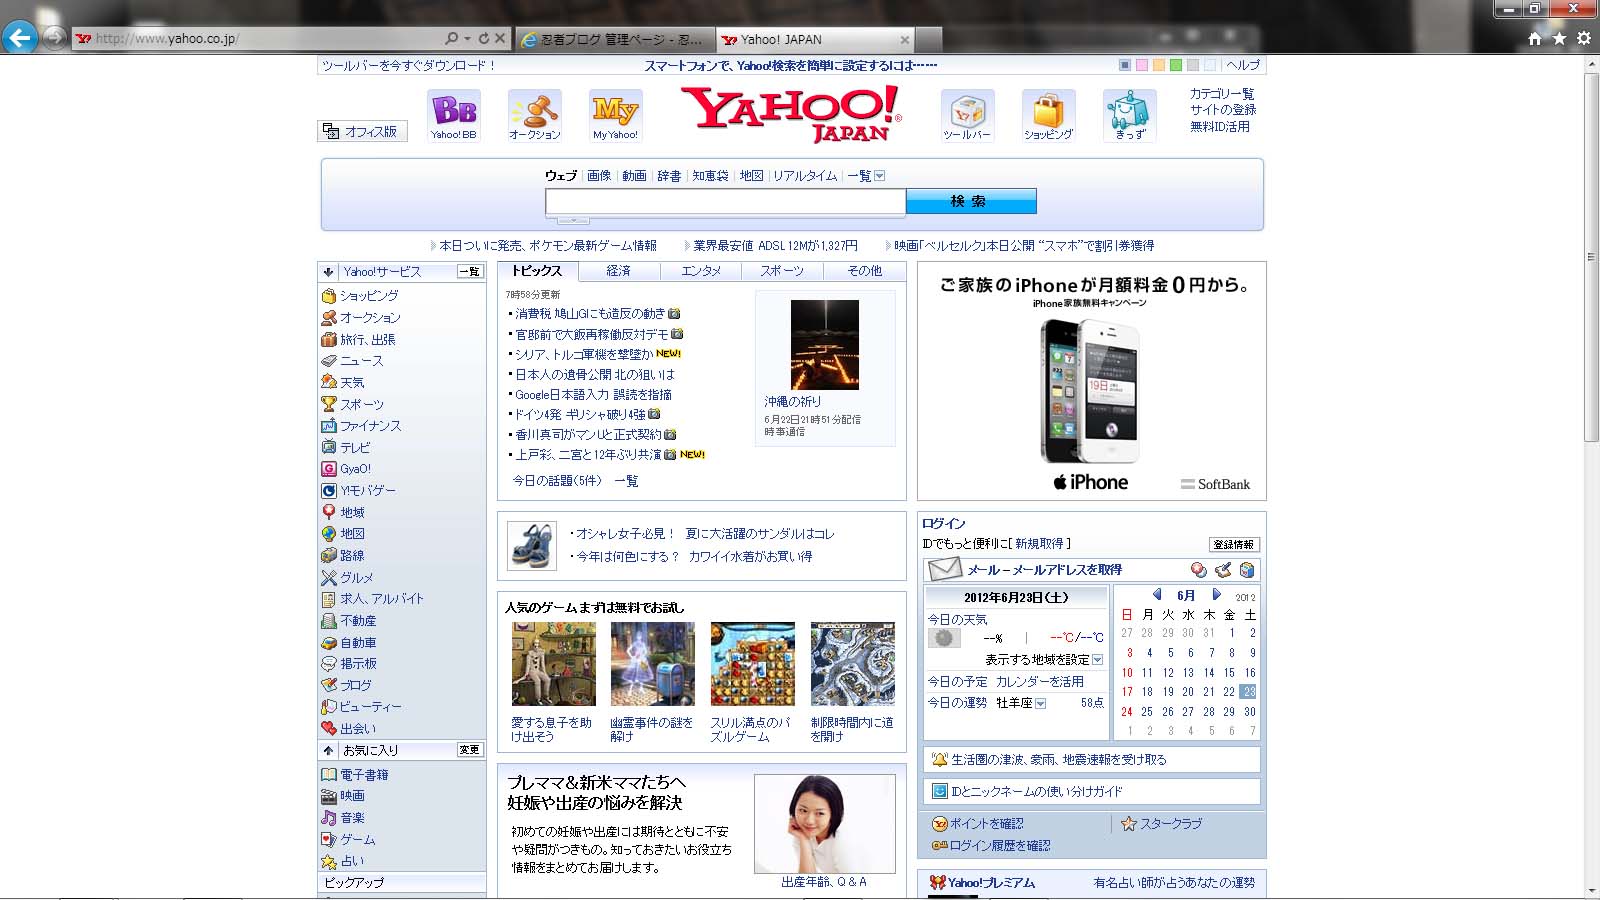This screenshot has height=900, width=1600.
Task: Click the テレビ icon in the sidebar
Action: [x=328, y=447]
